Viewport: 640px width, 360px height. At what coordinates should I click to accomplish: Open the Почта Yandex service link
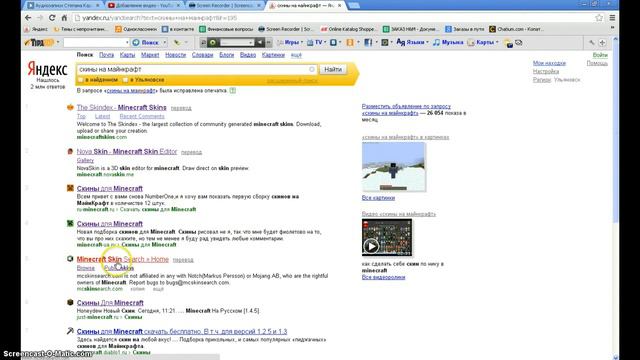pyautogui.click(x=107, y=55)
